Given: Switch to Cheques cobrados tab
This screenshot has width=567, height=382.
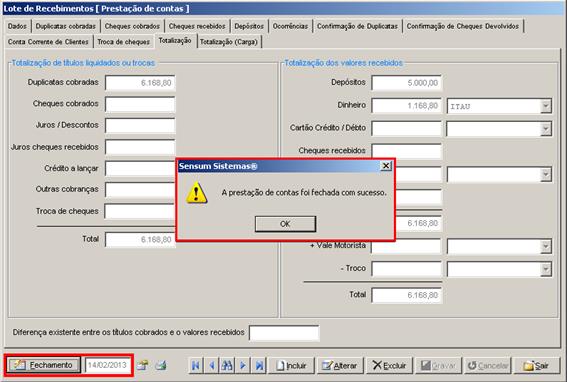Looking at the screenshot, I should [132, 26].
